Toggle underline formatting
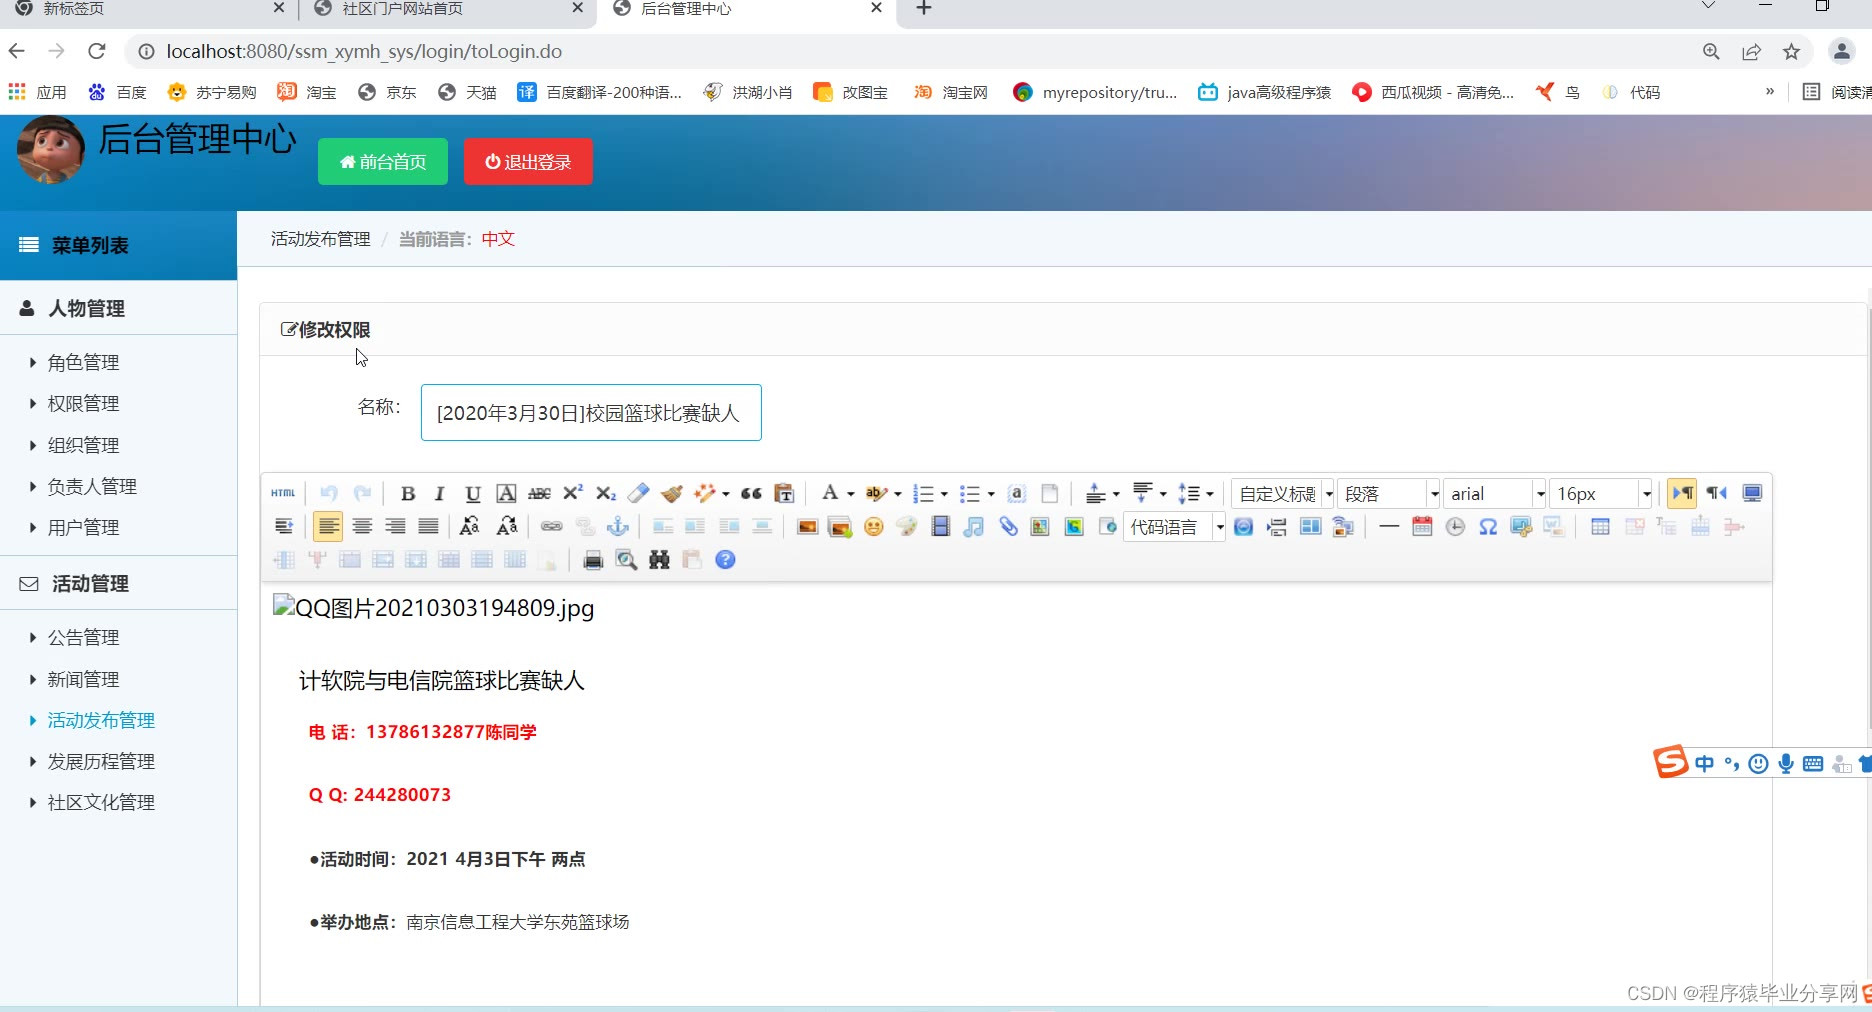Screen dimensions: 1872x1012 [473, 493]
